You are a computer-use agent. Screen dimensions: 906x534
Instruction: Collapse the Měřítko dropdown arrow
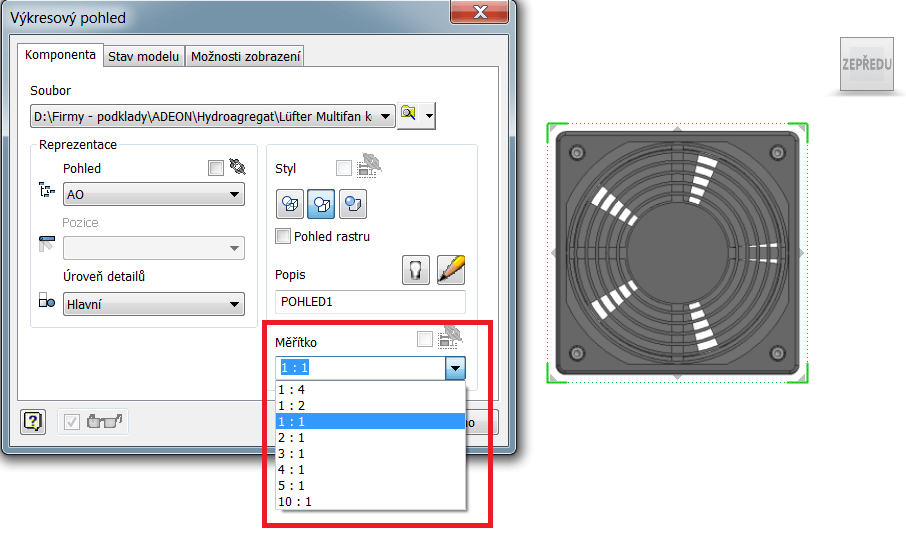click(x=455, y=368)
